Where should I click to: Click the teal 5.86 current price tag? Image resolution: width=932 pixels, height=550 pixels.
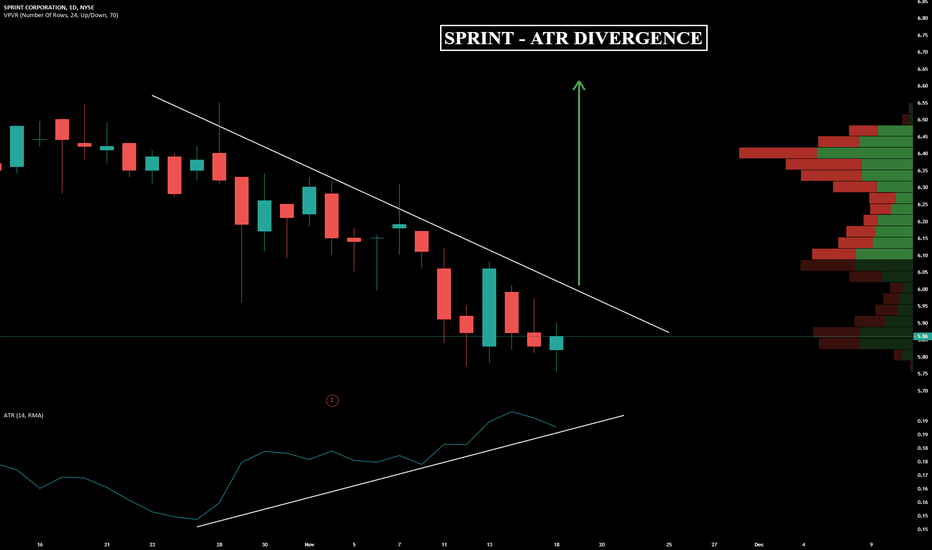click(x=922, y=337)
